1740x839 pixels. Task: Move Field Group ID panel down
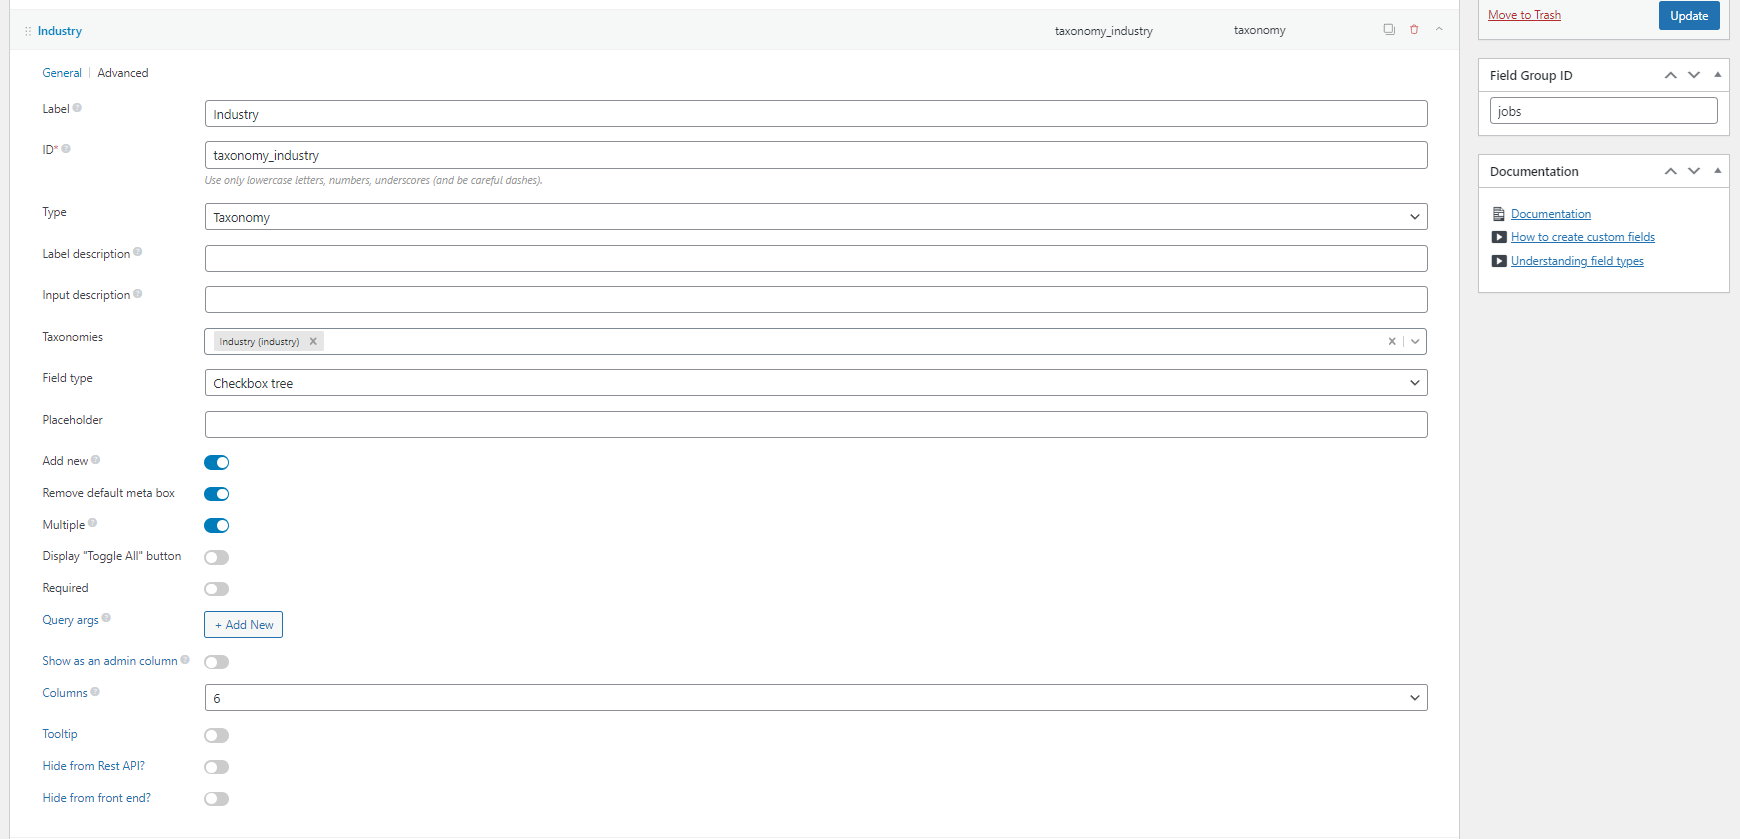1694,75
